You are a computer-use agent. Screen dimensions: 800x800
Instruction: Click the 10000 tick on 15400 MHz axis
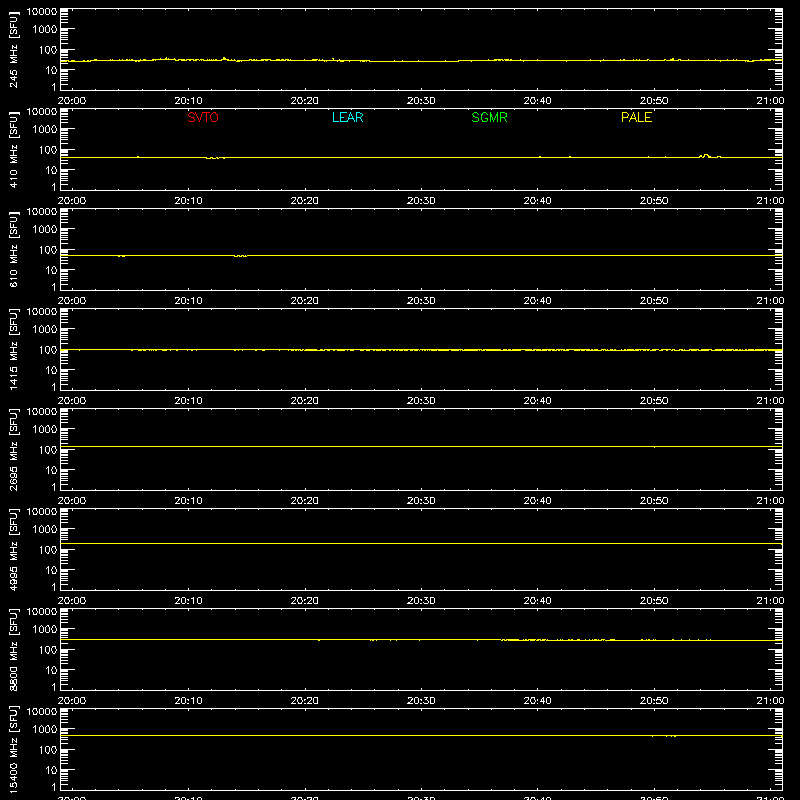tap(42, 712)
